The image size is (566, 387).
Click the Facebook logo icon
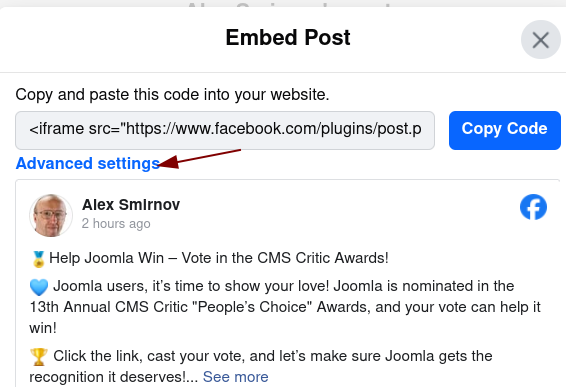[x=533, y=207]
